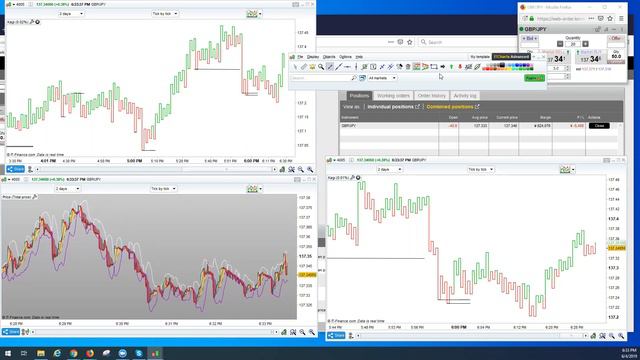Select the black right-arrow tool in toolbar
The image size is (640, 360).
click(x=442, y=67)
